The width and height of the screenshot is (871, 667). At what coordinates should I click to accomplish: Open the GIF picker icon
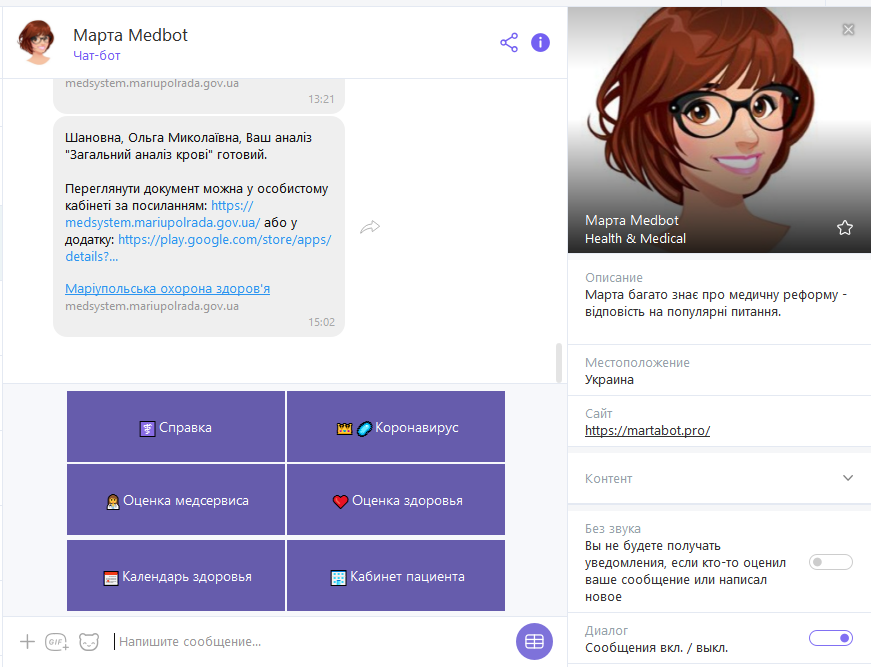coord(57,642)
